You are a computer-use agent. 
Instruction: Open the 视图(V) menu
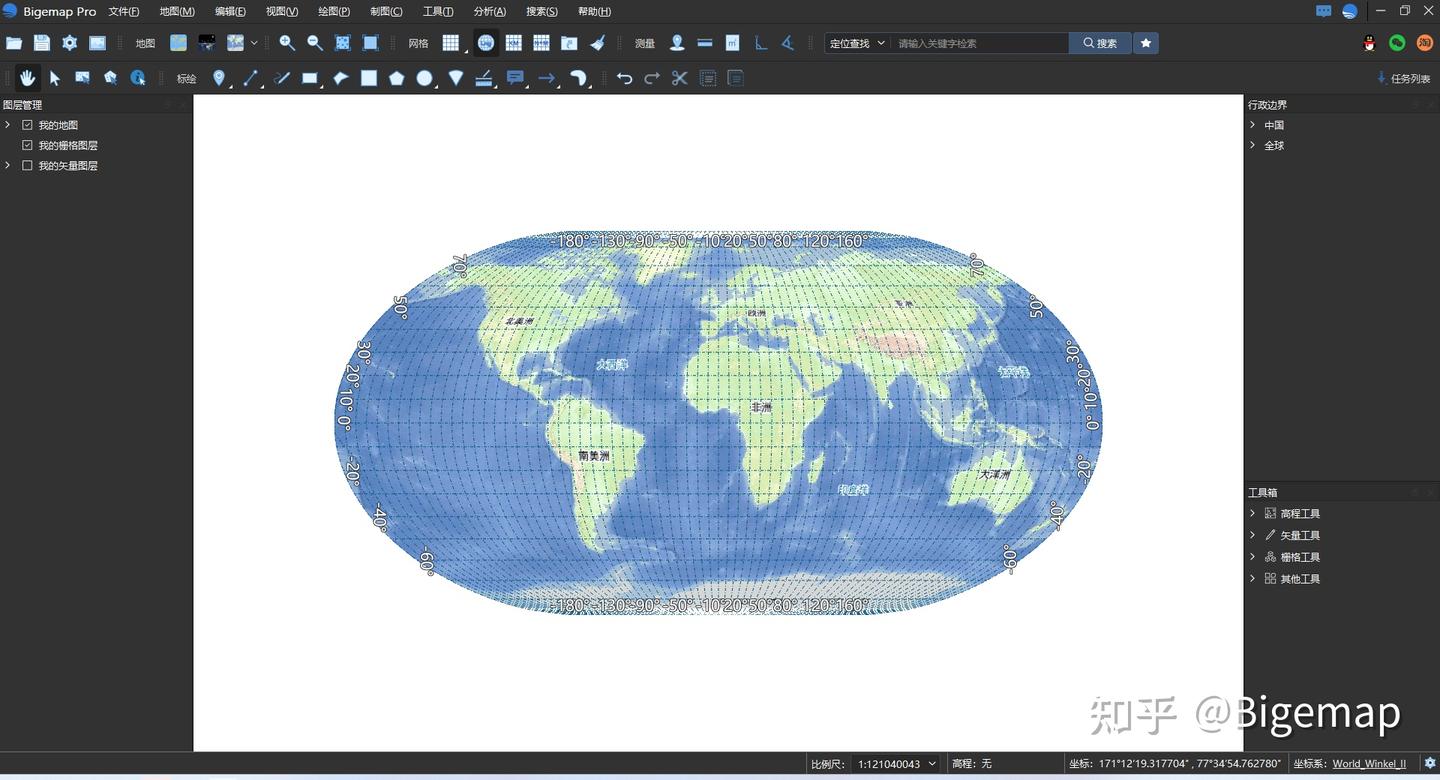[282, 11]
